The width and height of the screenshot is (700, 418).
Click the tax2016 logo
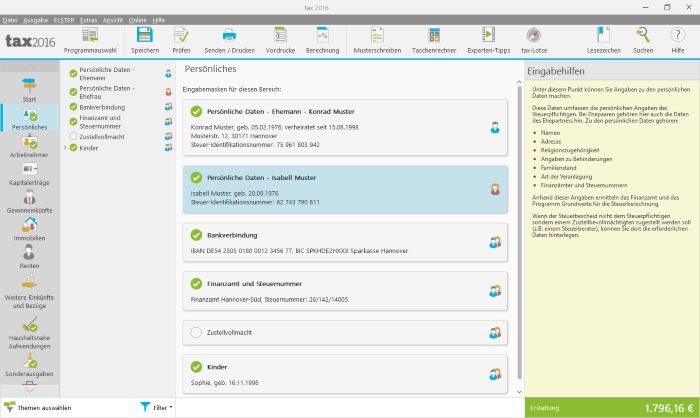click(x=30, y=41)
